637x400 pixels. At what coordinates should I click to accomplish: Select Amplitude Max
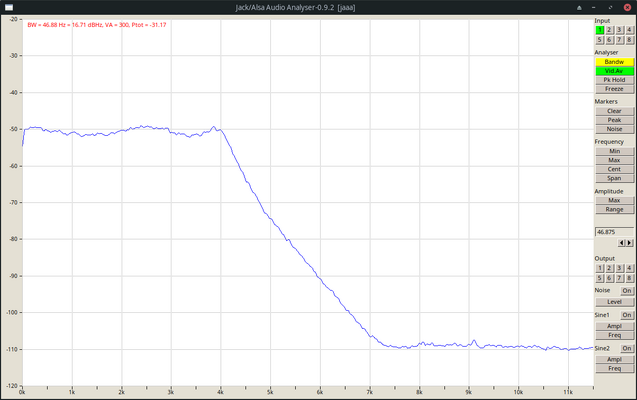click(x=614, y=201)
